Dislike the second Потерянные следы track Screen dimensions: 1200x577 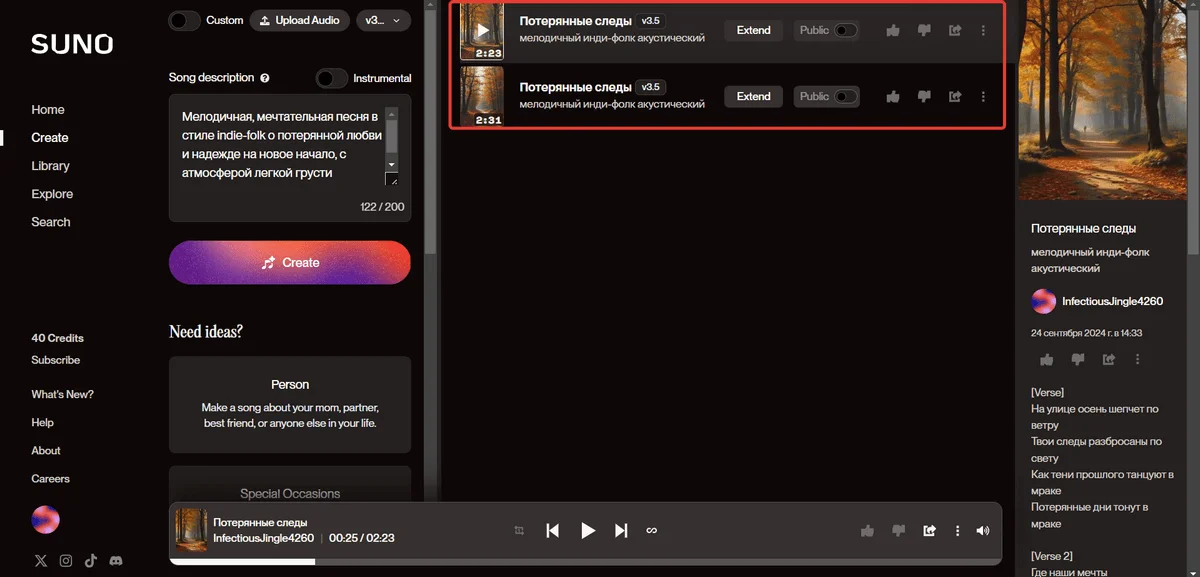point(924,97)
